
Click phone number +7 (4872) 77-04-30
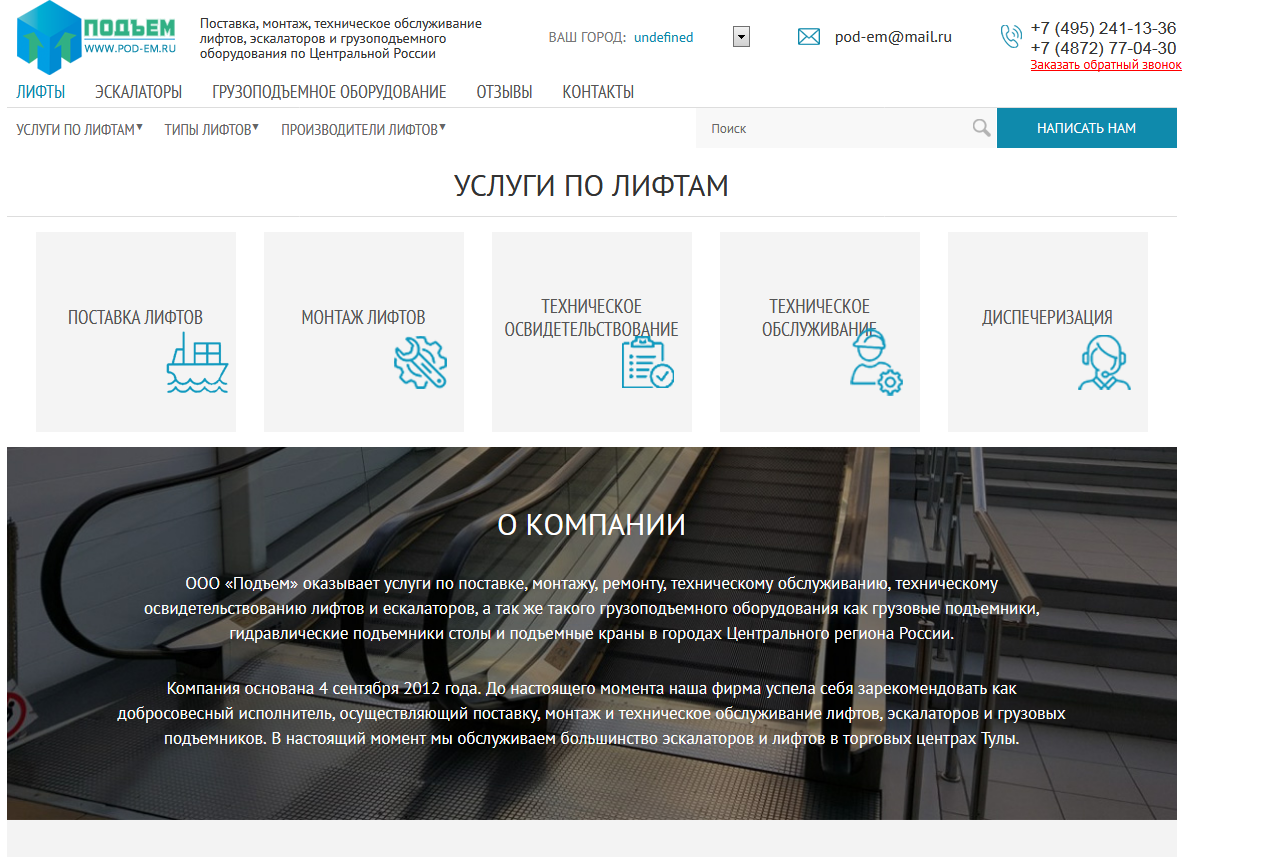click(1103, 48)
